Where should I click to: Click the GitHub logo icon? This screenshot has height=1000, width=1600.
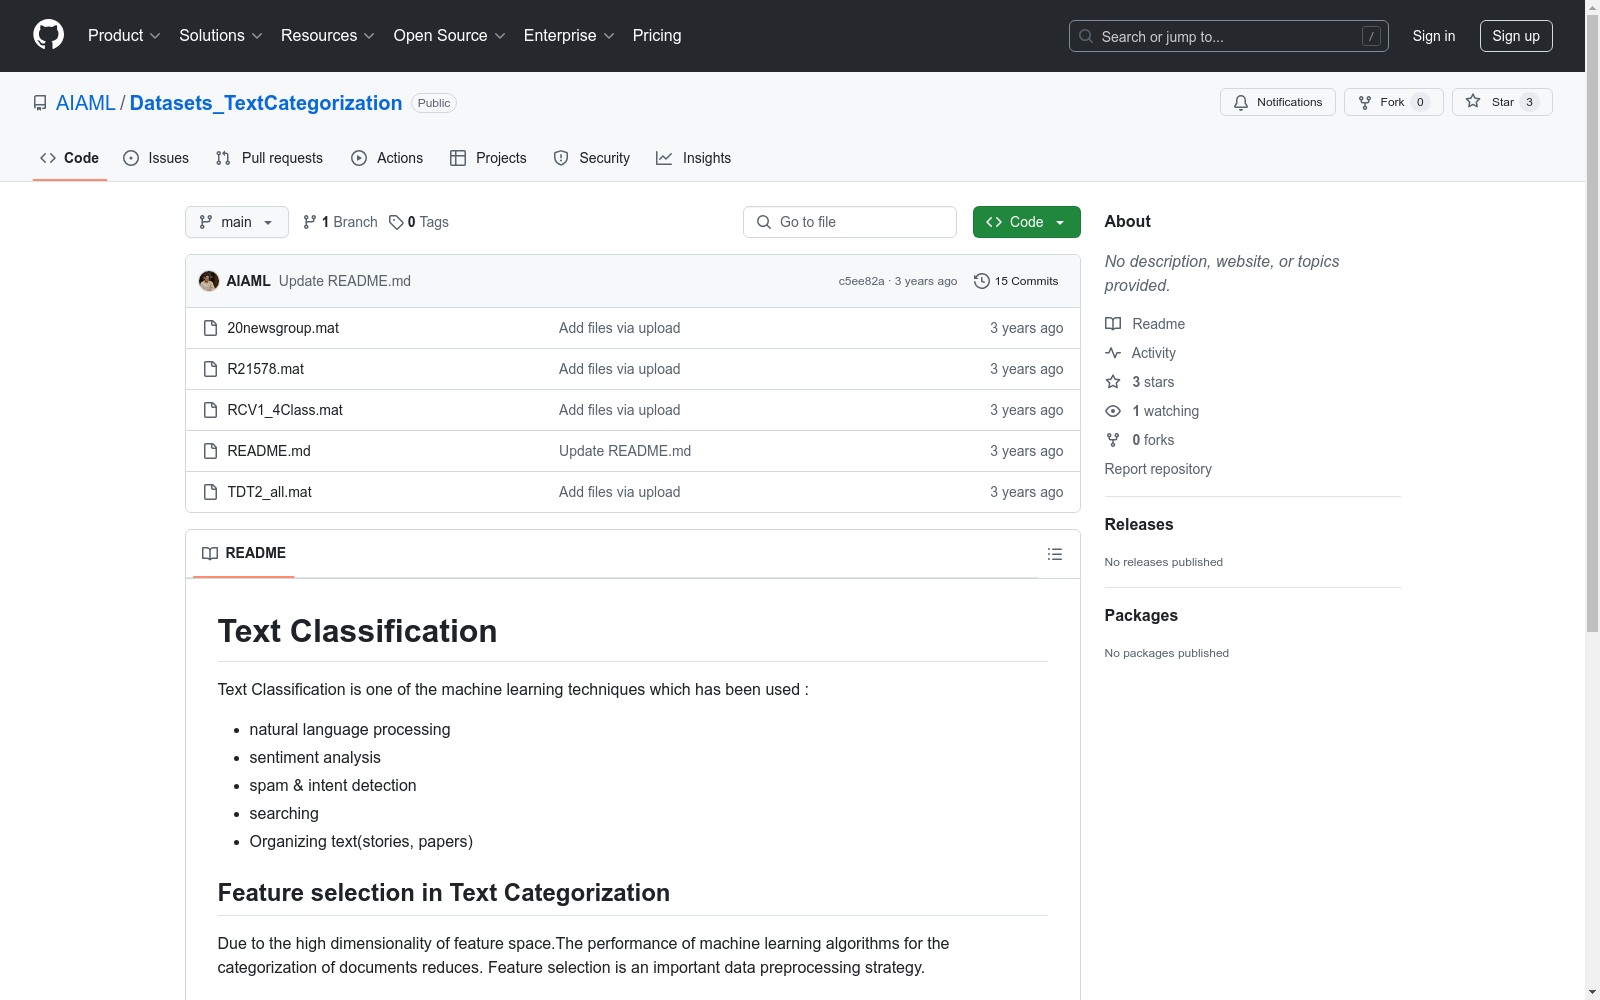[x=48, y=35]
